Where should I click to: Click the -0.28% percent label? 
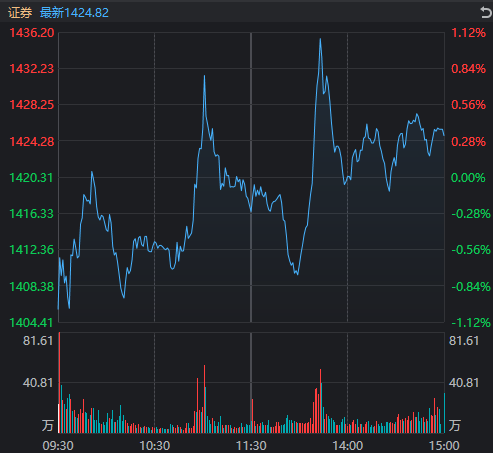point(471,214)
